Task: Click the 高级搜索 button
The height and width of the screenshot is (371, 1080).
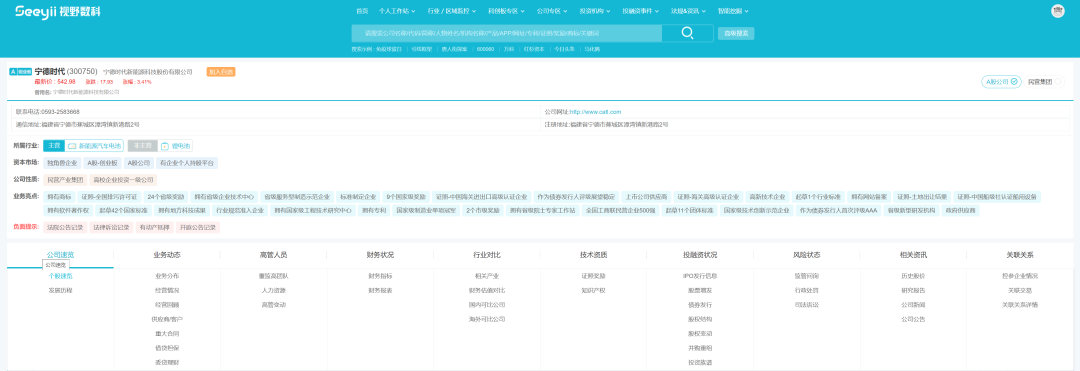Action: (x=736, y=33)
